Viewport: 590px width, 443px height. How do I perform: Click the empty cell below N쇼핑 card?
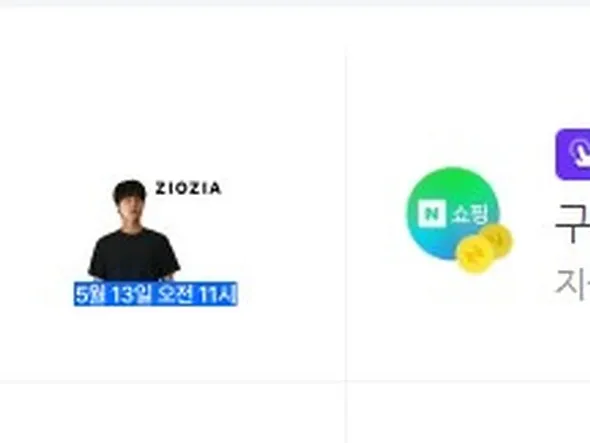[x=468, y=413]
